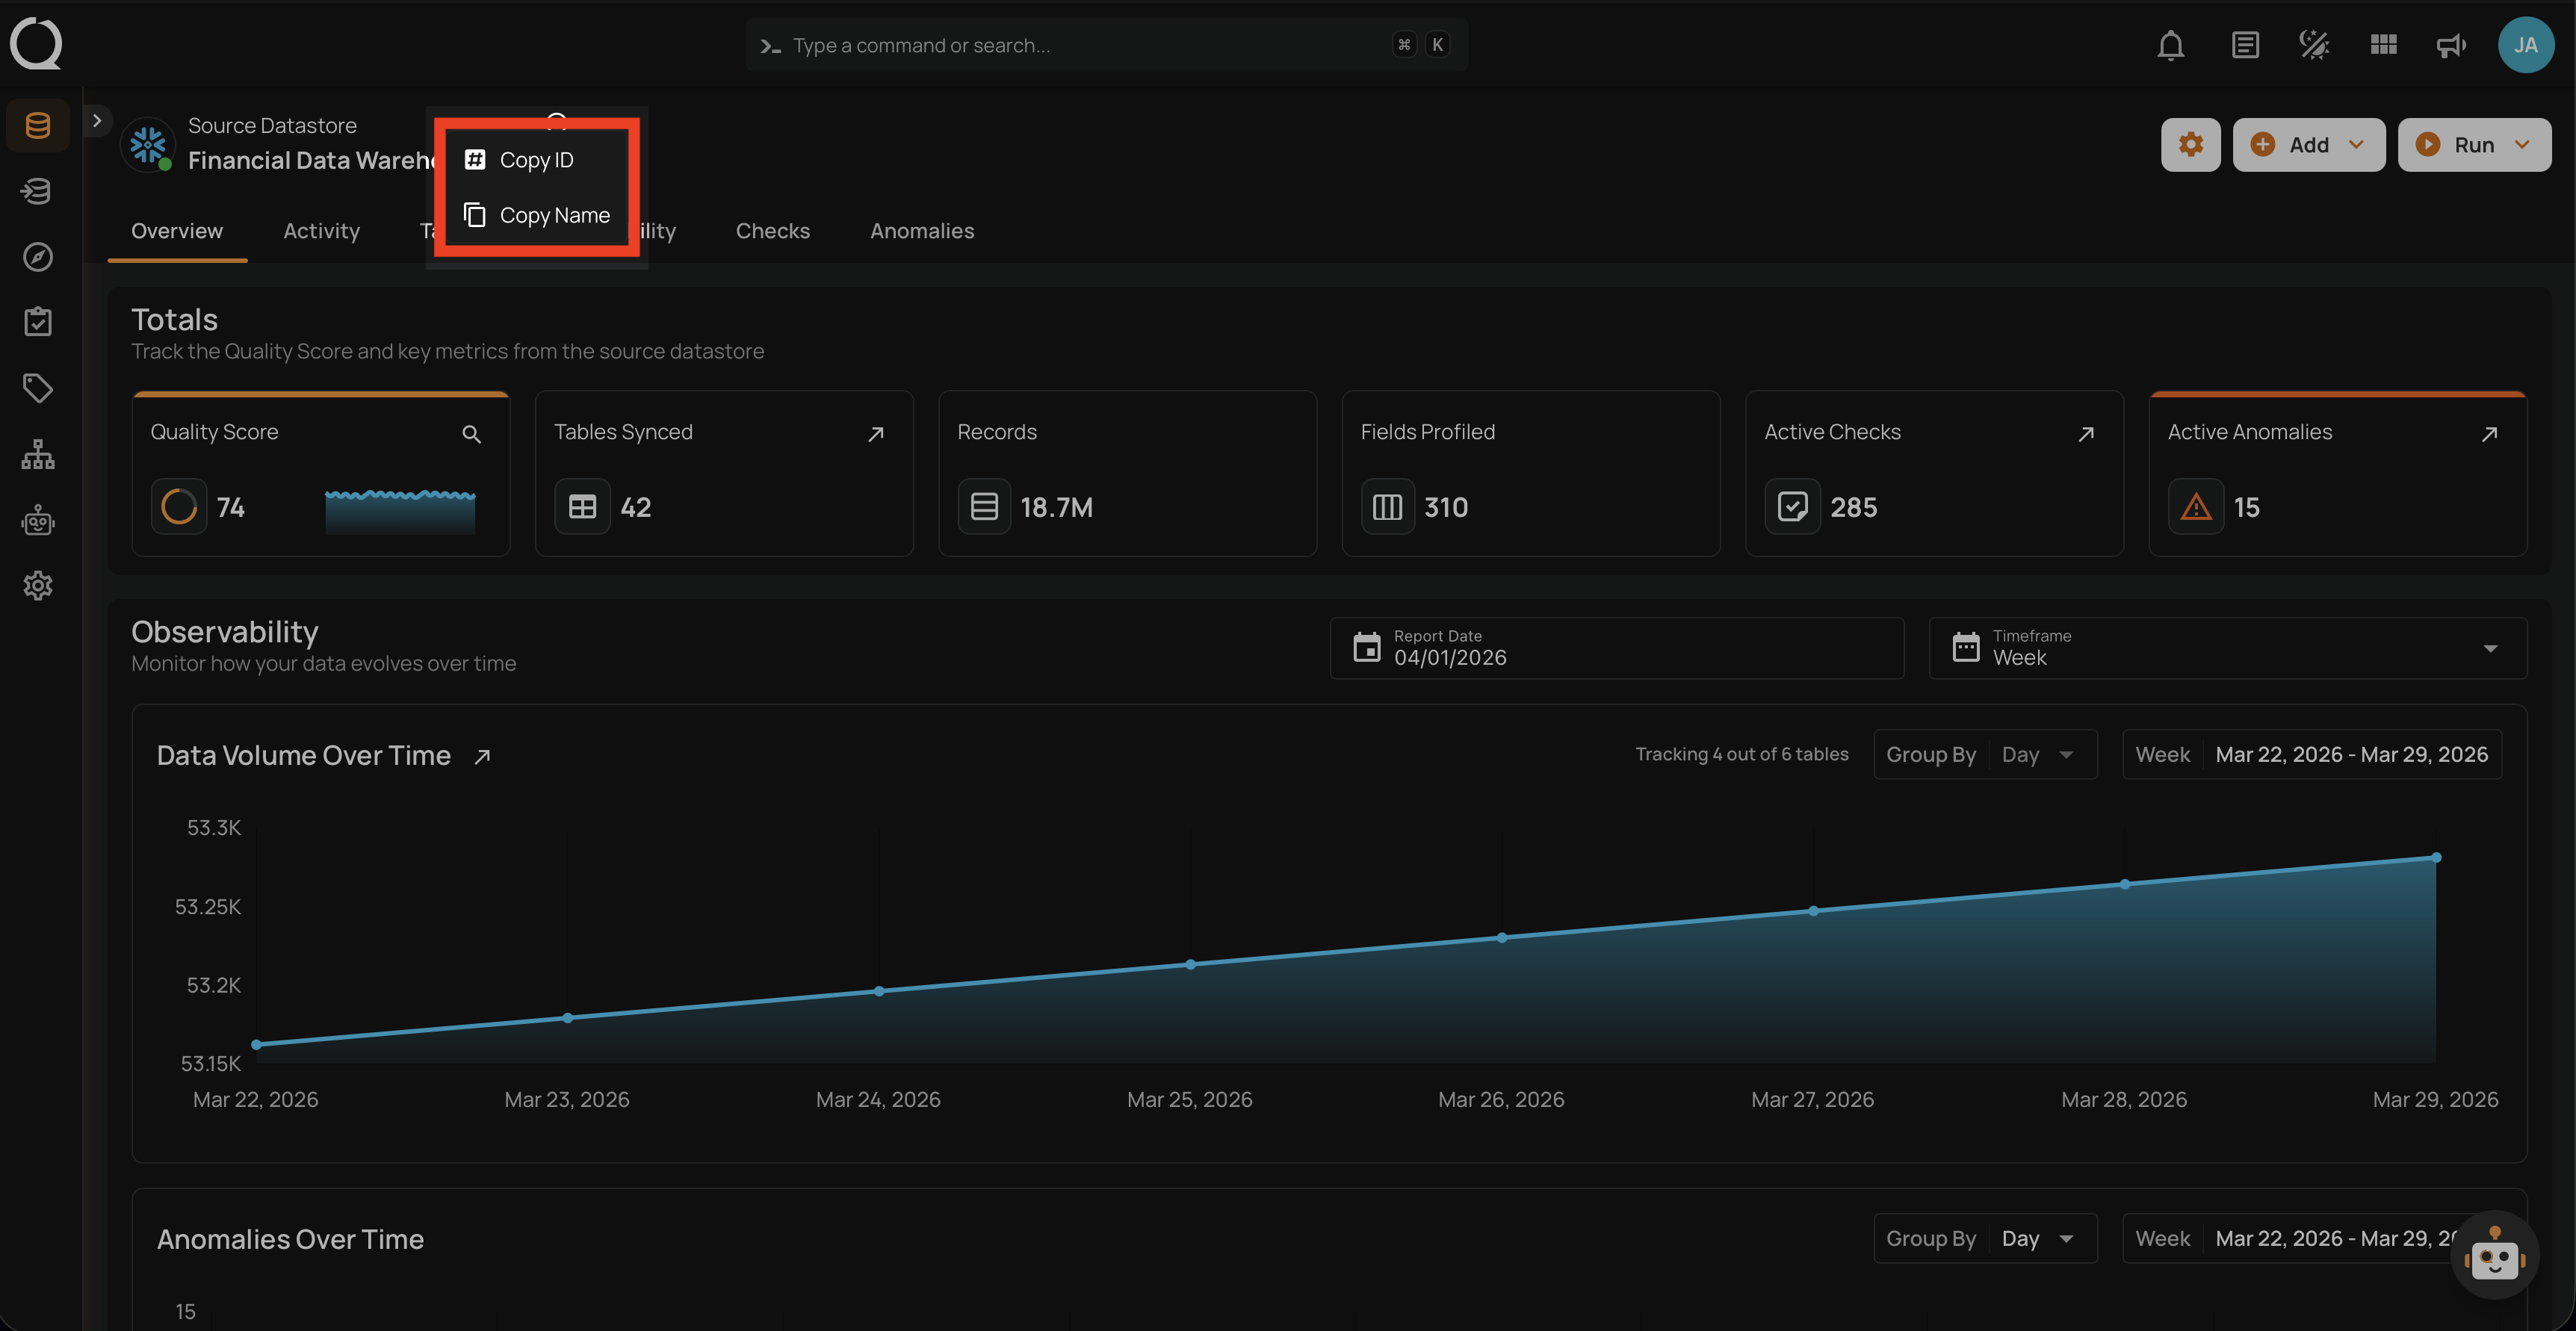2576x1331 pixels.
Task: Open the chatbot assistant bubble
Action: pyautogui.click(x=2494, y=1256)
